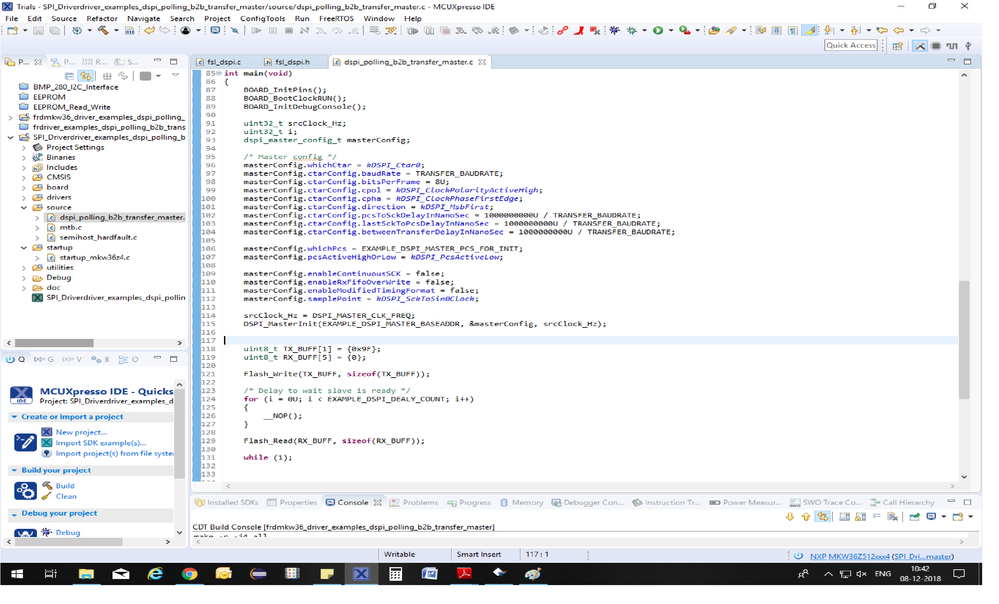Open the Memory view tab
The width and height of the screenshot is (999, 604).
tap(522, 503)
